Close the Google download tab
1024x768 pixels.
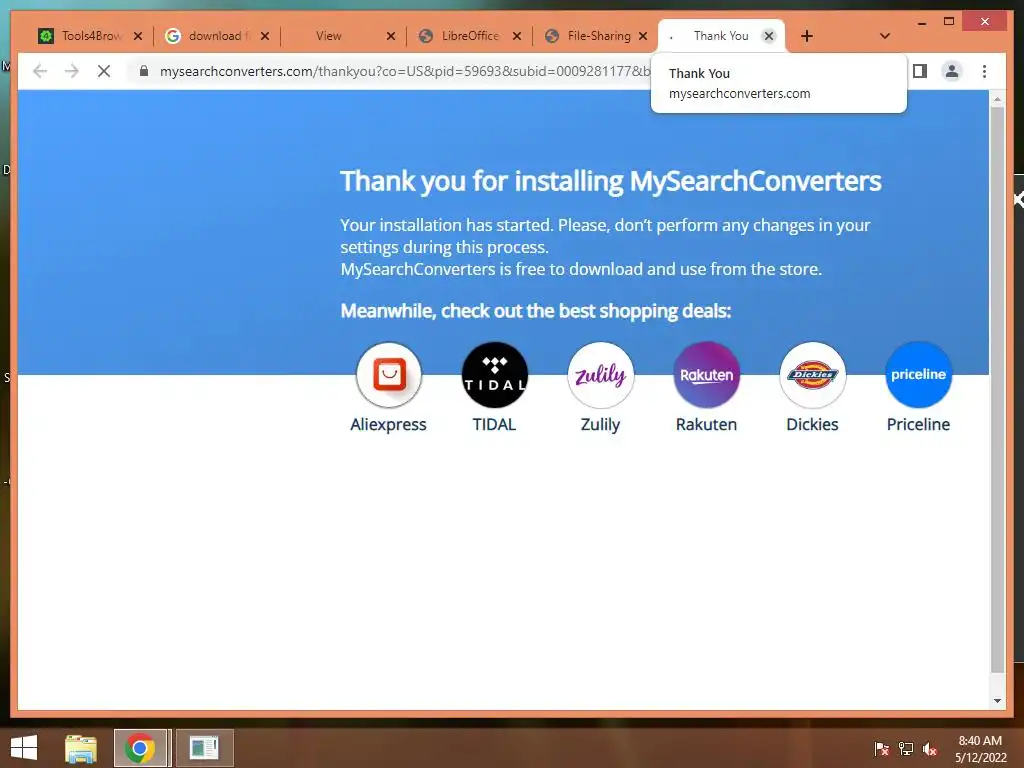tap(264, 37)
